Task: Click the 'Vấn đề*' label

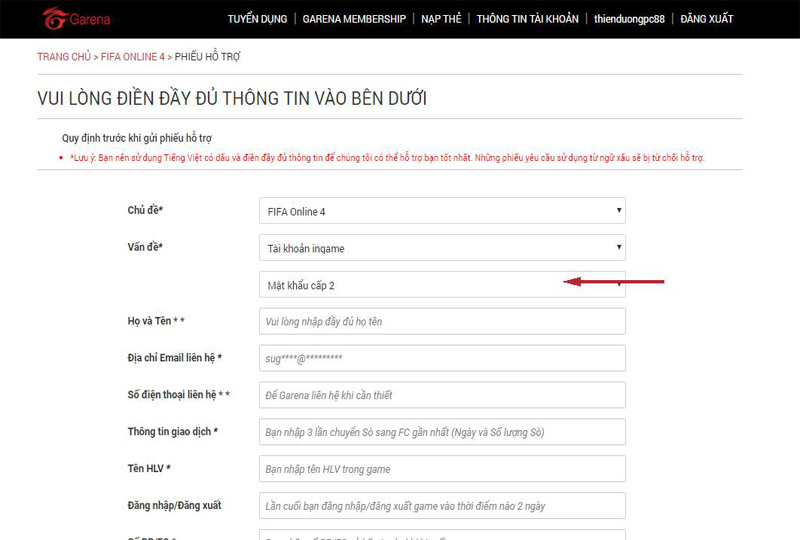Action: (145, 247)
